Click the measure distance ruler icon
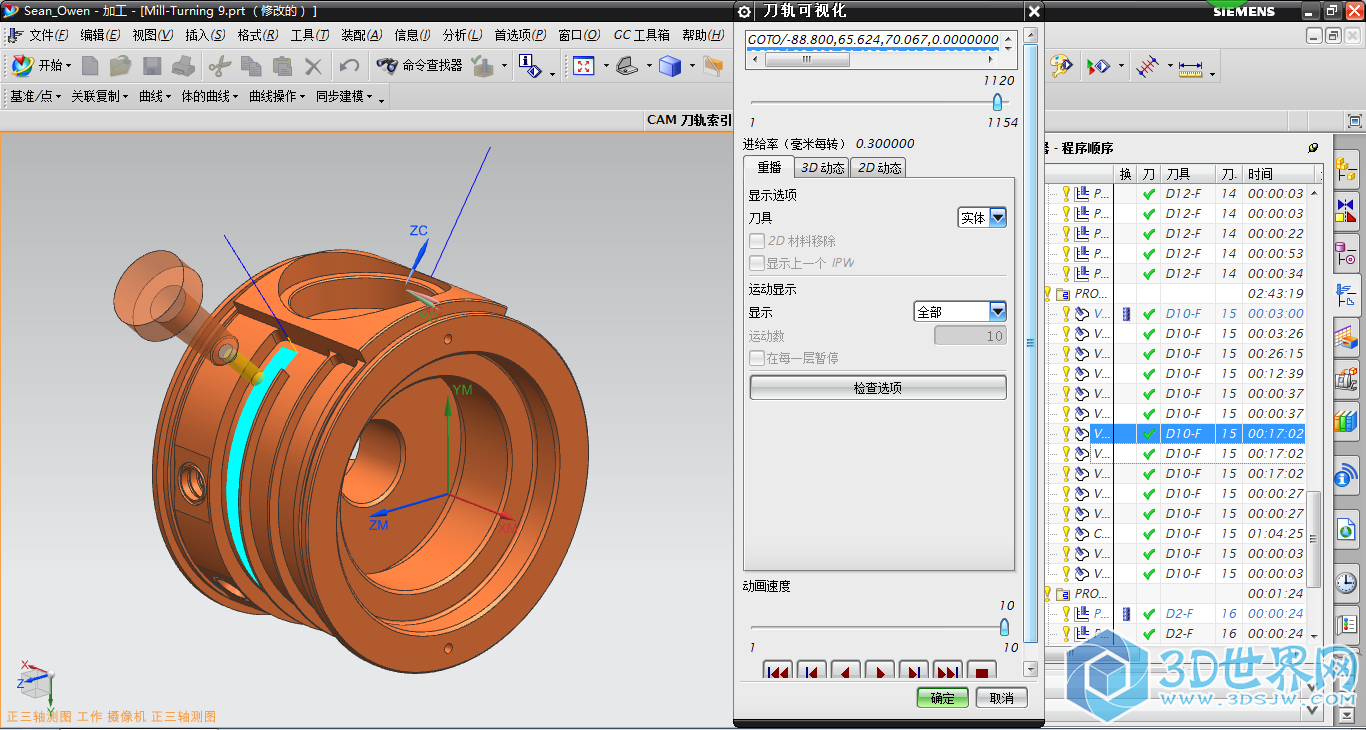Screen dimensions: 1366x730 1190,68
